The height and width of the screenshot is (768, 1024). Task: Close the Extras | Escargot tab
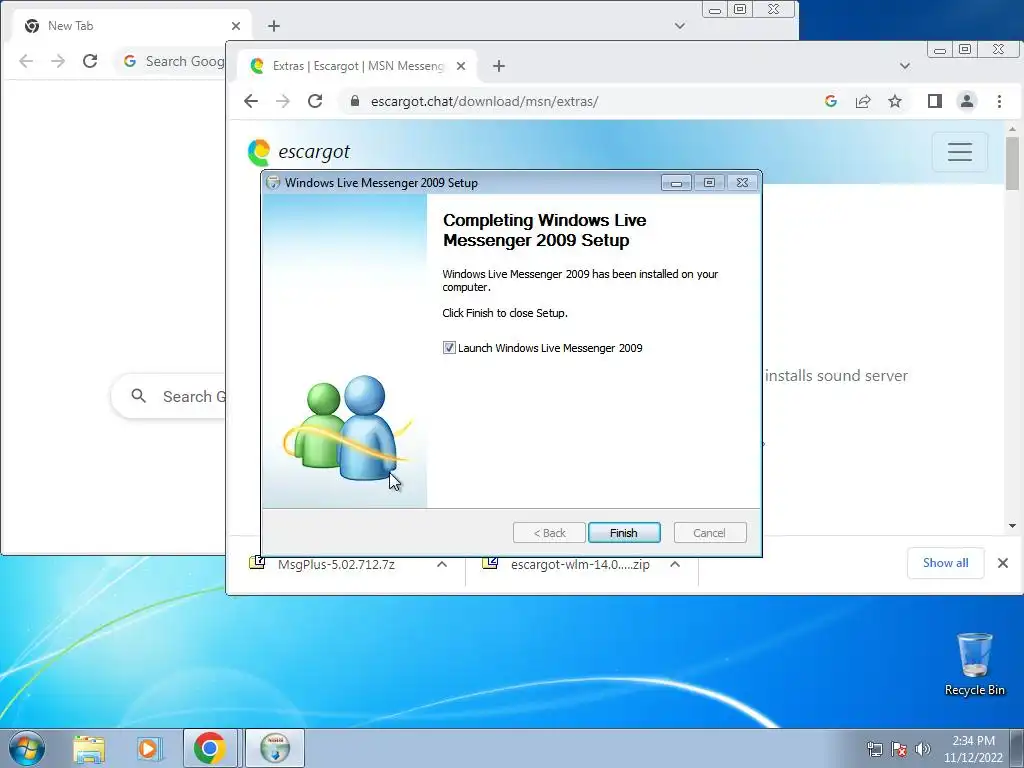point(460,66)
